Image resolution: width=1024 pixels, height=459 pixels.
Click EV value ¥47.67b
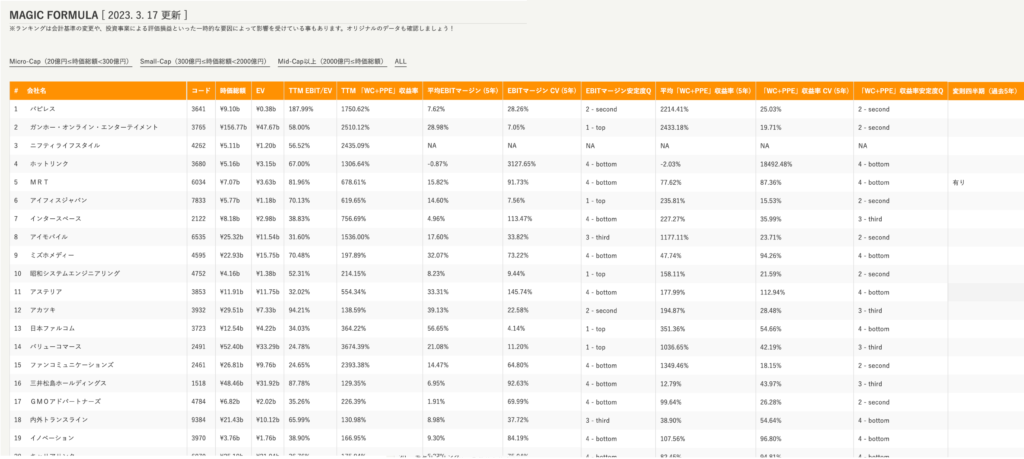pyautogui.click(x=268, y=127)
